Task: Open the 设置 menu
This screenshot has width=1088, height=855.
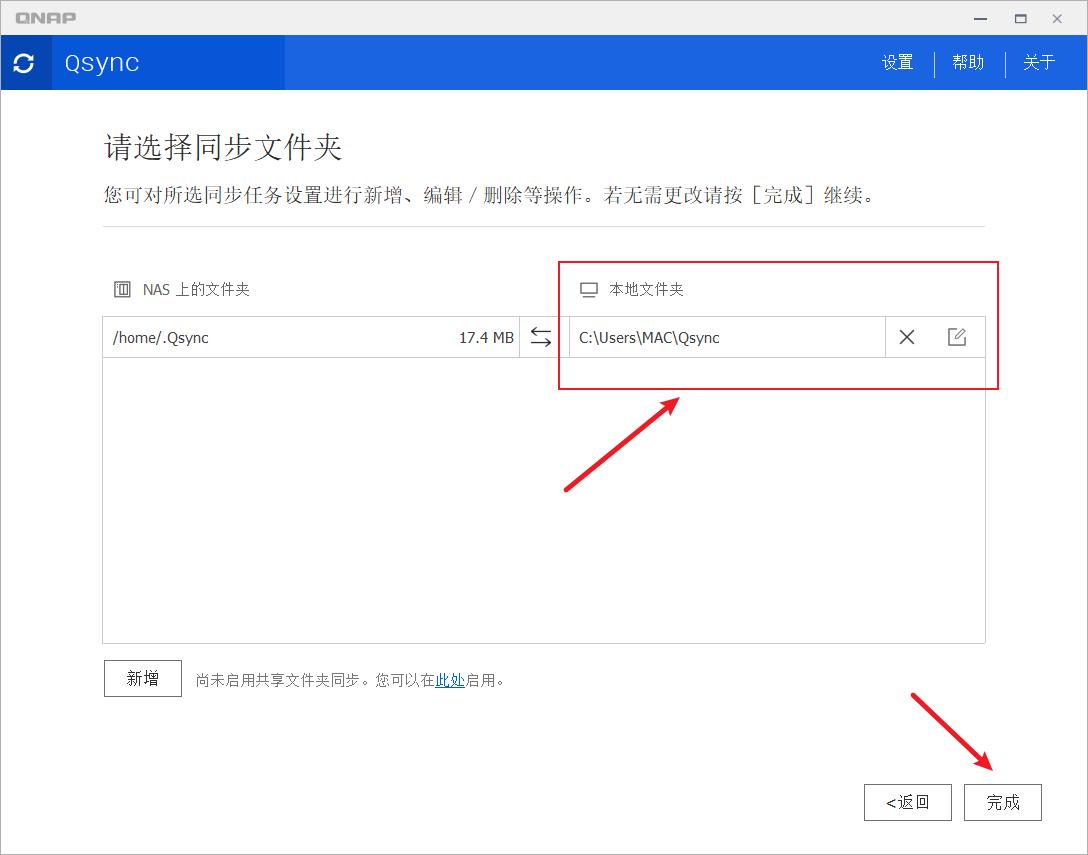Action: click(x=897, y=62)
